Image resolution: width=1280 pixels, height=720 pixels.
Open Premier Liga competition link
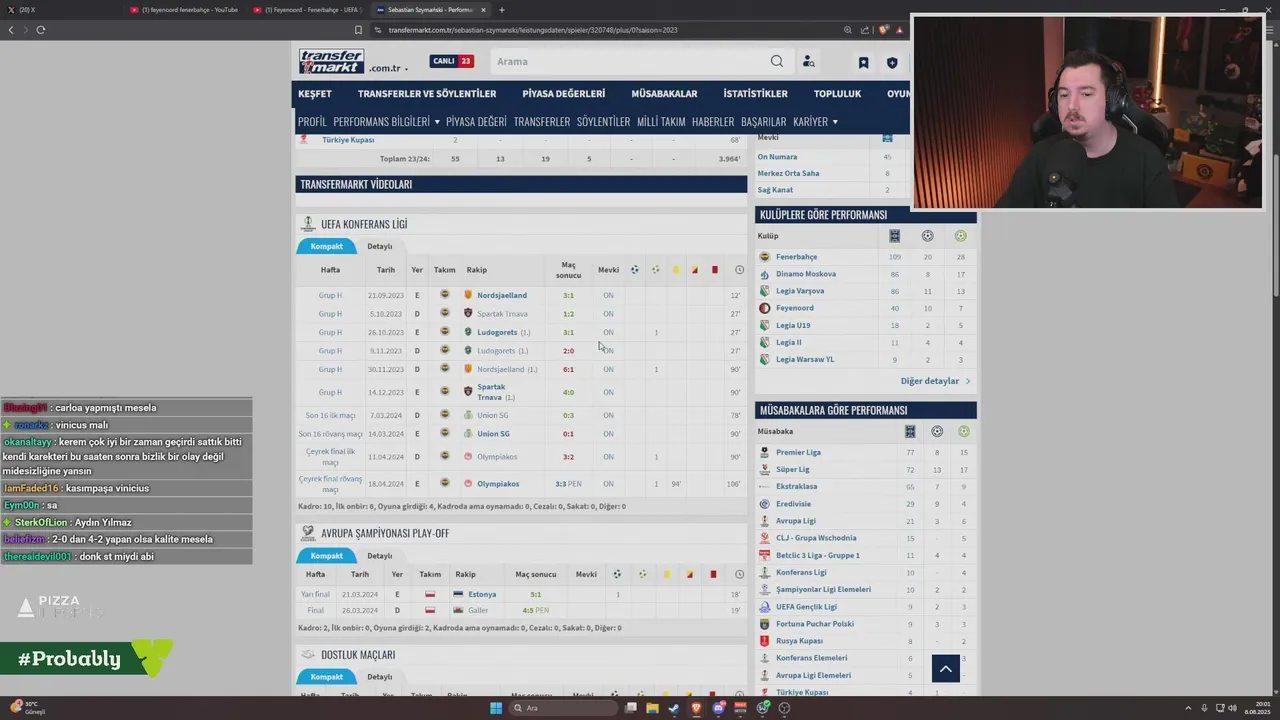[798, 452]
